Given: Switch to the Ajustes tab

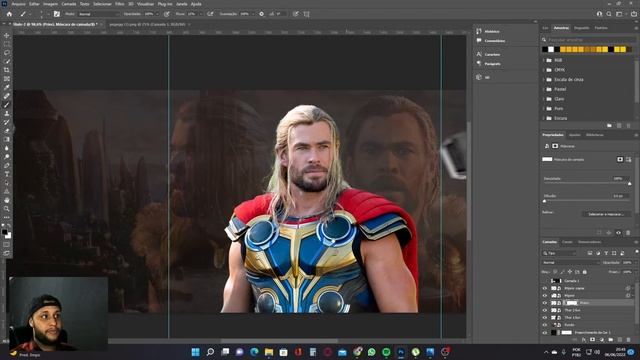Looking at the screenshot, I should [575, 135].
